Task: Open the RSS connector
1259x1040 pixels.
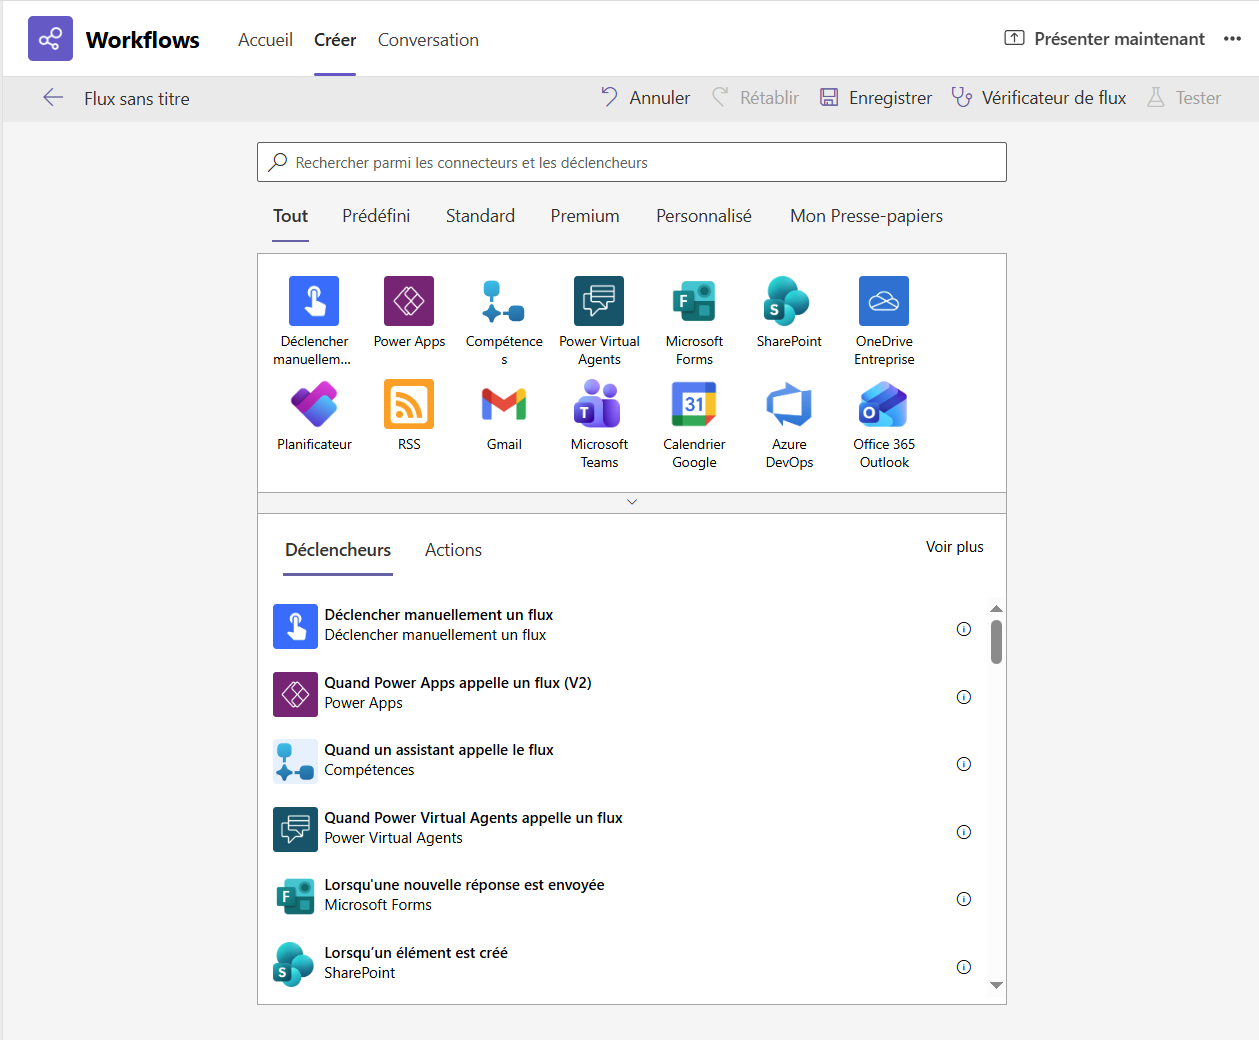Action: pos(409,404)
